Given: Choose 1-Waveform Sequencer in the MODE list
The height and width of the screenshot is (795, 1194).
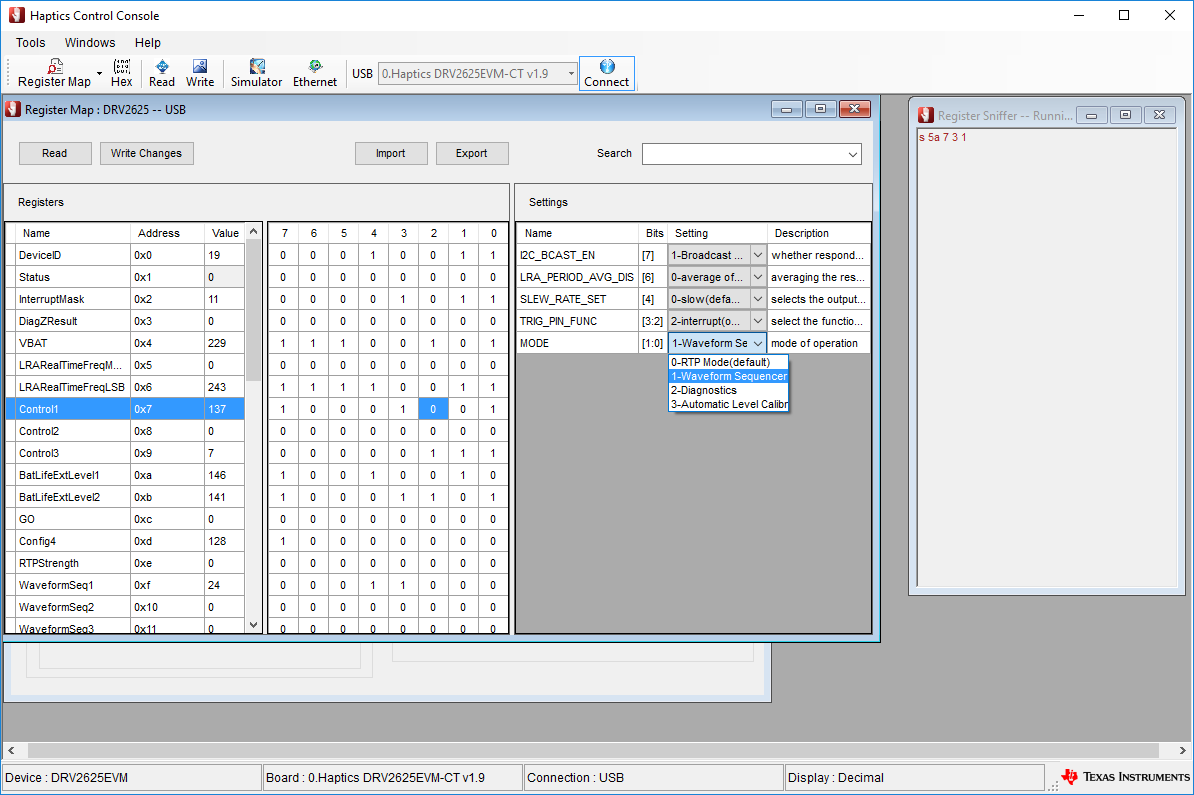Looking at the screenshot, I should coord(729,376).
